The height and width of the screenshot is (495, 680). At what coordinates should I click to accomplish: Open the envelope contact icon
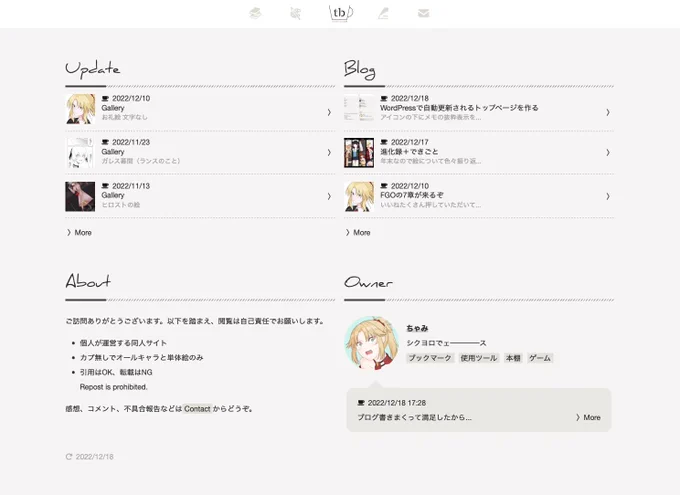[x=423, y=13]
